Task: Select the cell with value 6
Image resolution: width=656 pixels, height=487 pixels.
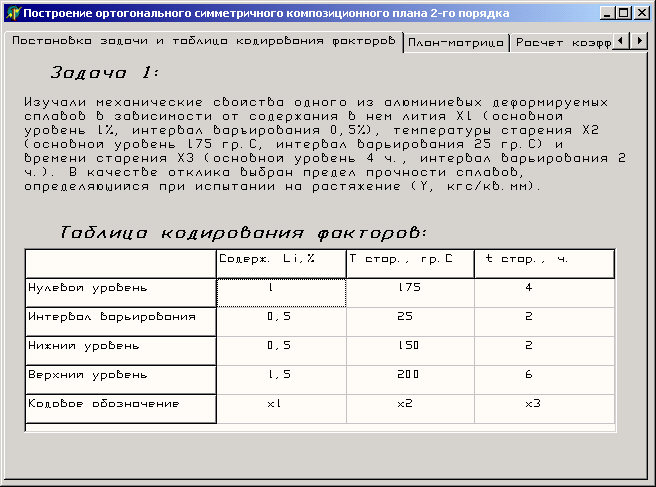Action: click(x=545, y=380)
